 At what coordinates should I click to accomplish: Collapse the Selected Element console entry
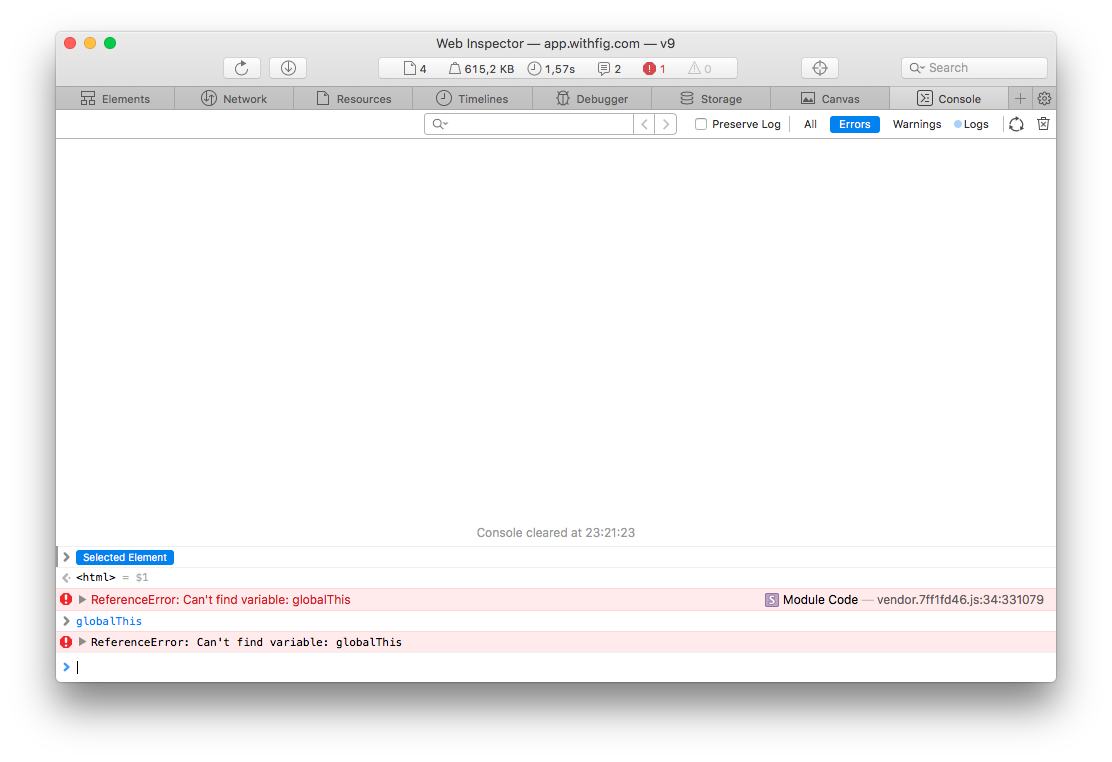pyautogui.click(x=66, y=557)
